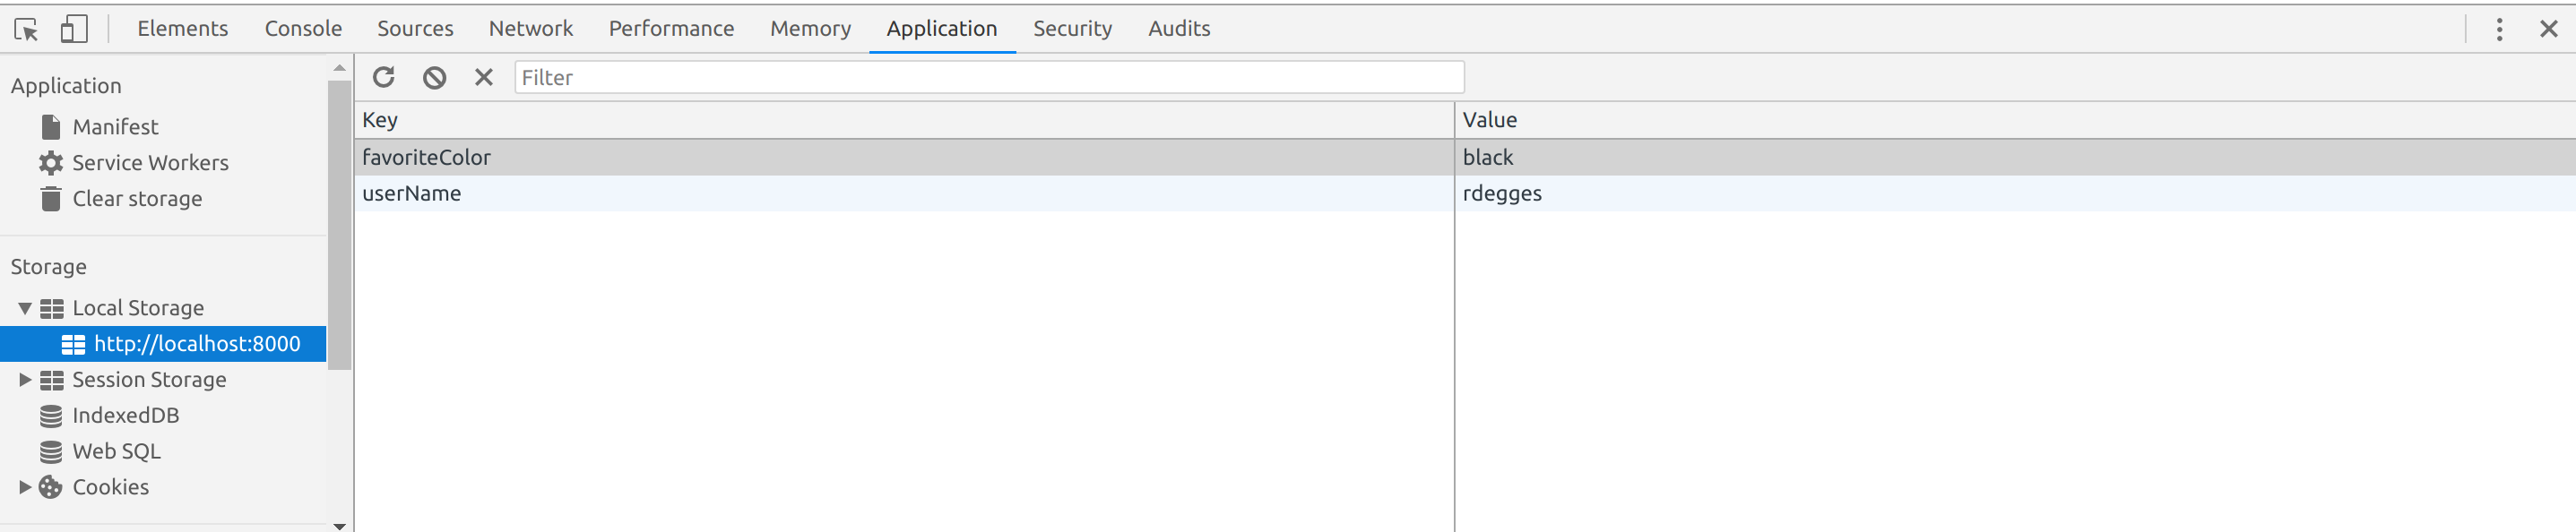Viewport: 2576px width, 532px height.
Task: Click the sidebar scroll down arrow
Action: coord(340,525)
